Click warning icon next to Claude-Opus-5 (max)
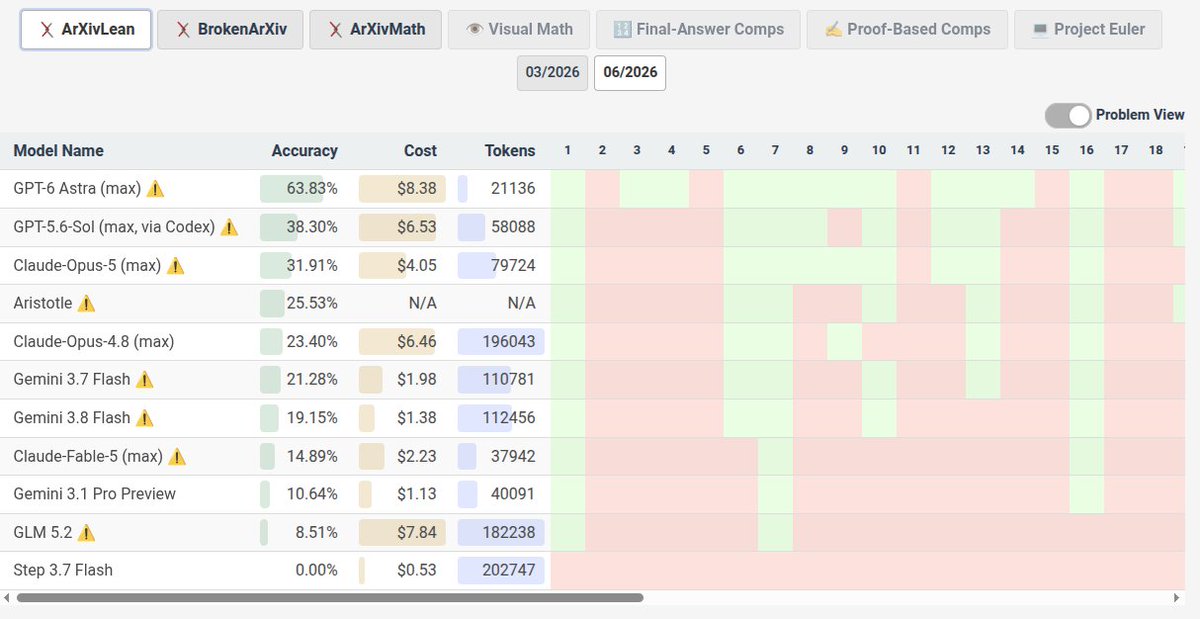 176,265
